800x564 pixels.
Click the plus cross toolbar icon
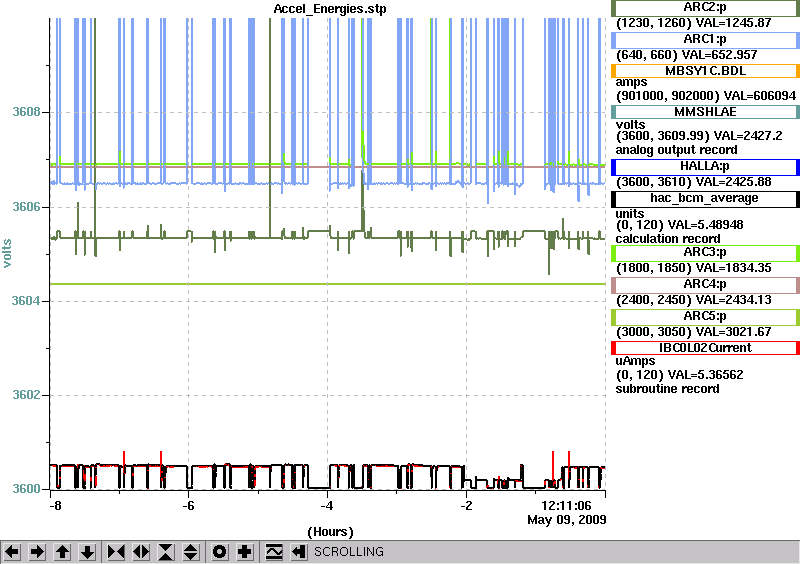(x=245, y=552)
